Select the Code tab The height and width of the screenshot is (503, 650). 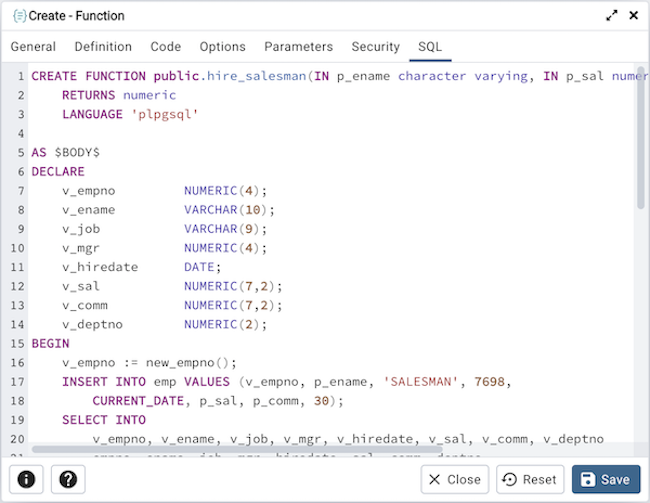pos(166,47)
